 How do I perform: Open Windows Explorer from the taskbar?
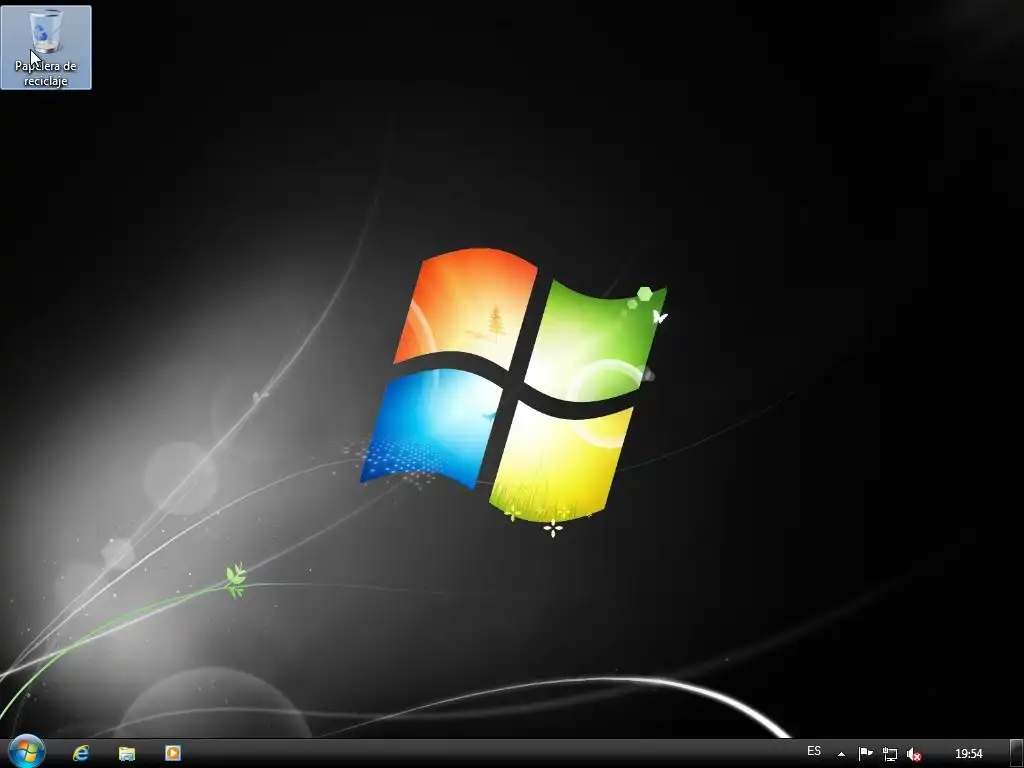[x=127, y=753]
